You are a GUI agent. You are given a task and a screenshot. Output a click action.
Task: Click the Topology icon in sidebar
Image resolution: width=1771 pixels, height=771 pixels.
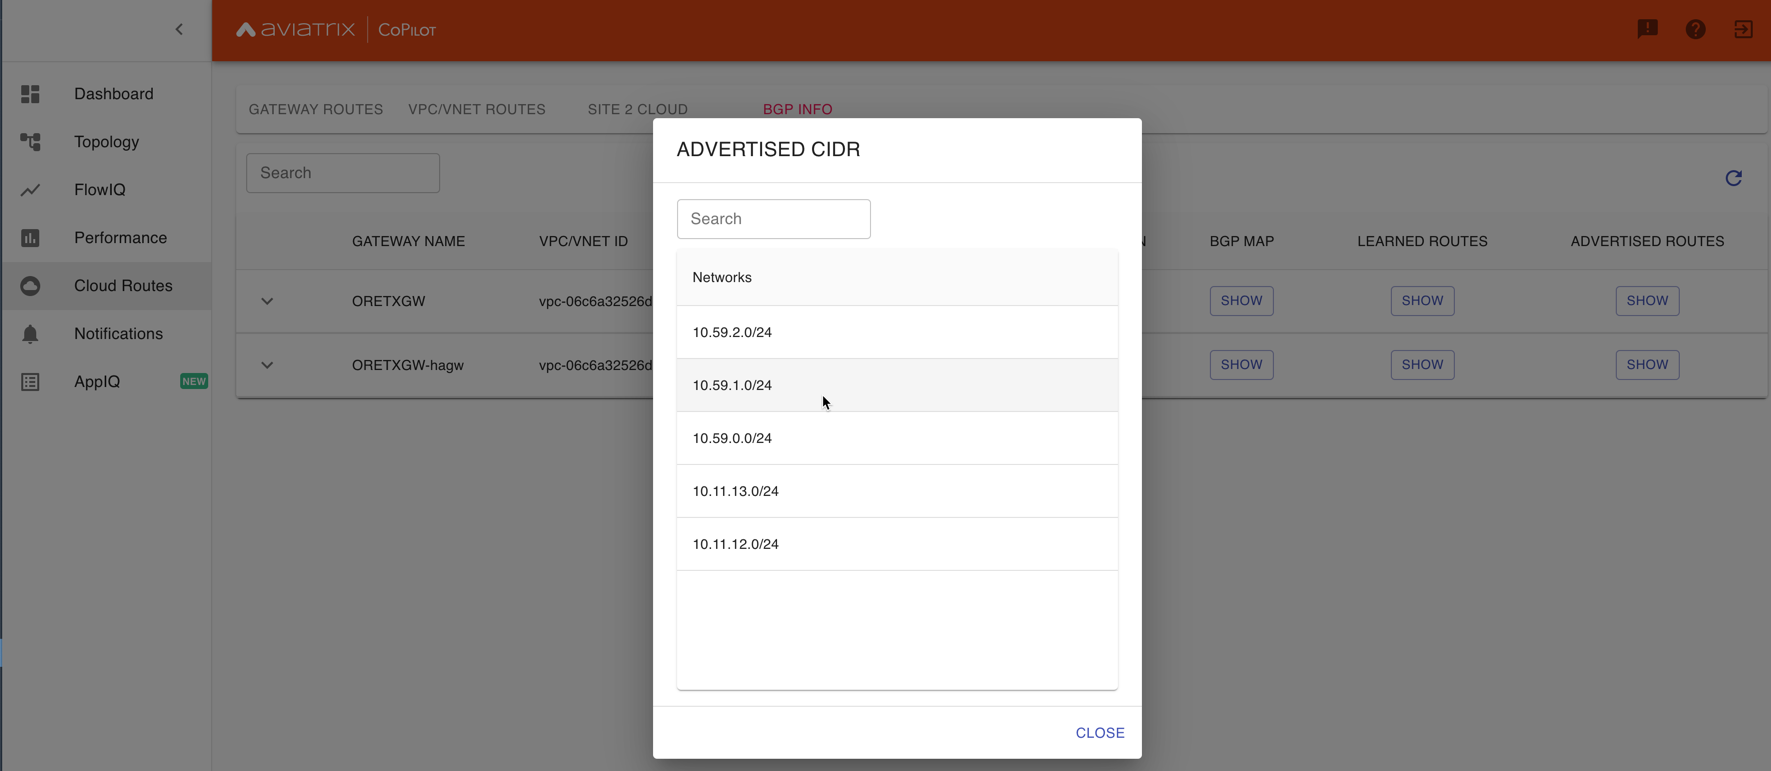30,142
